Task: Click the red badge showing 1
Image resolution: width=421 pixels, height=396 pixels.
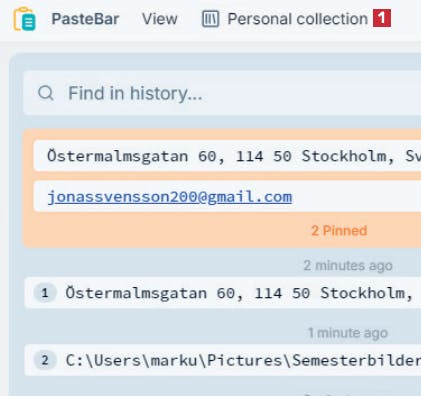Action: [382, 18]
